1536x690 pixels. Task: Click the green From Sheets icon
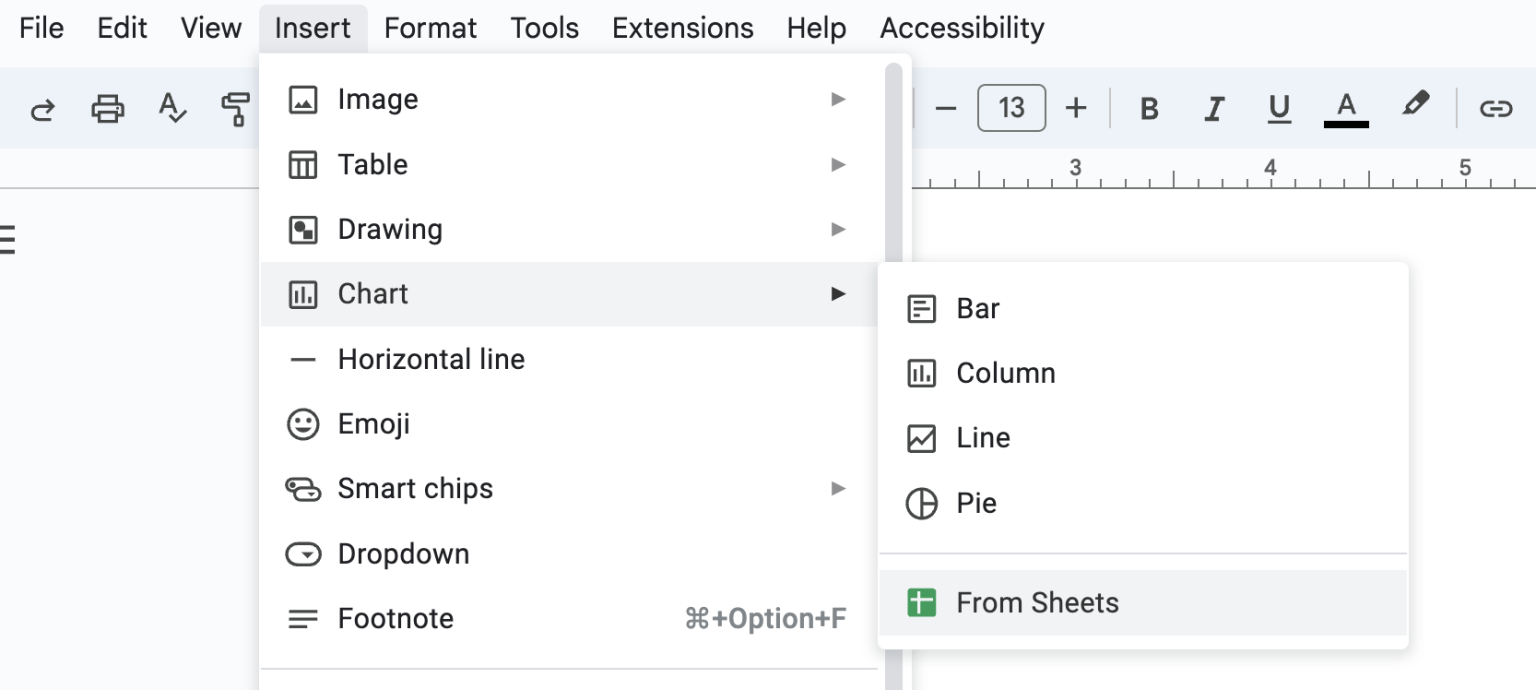coord(922,602)
